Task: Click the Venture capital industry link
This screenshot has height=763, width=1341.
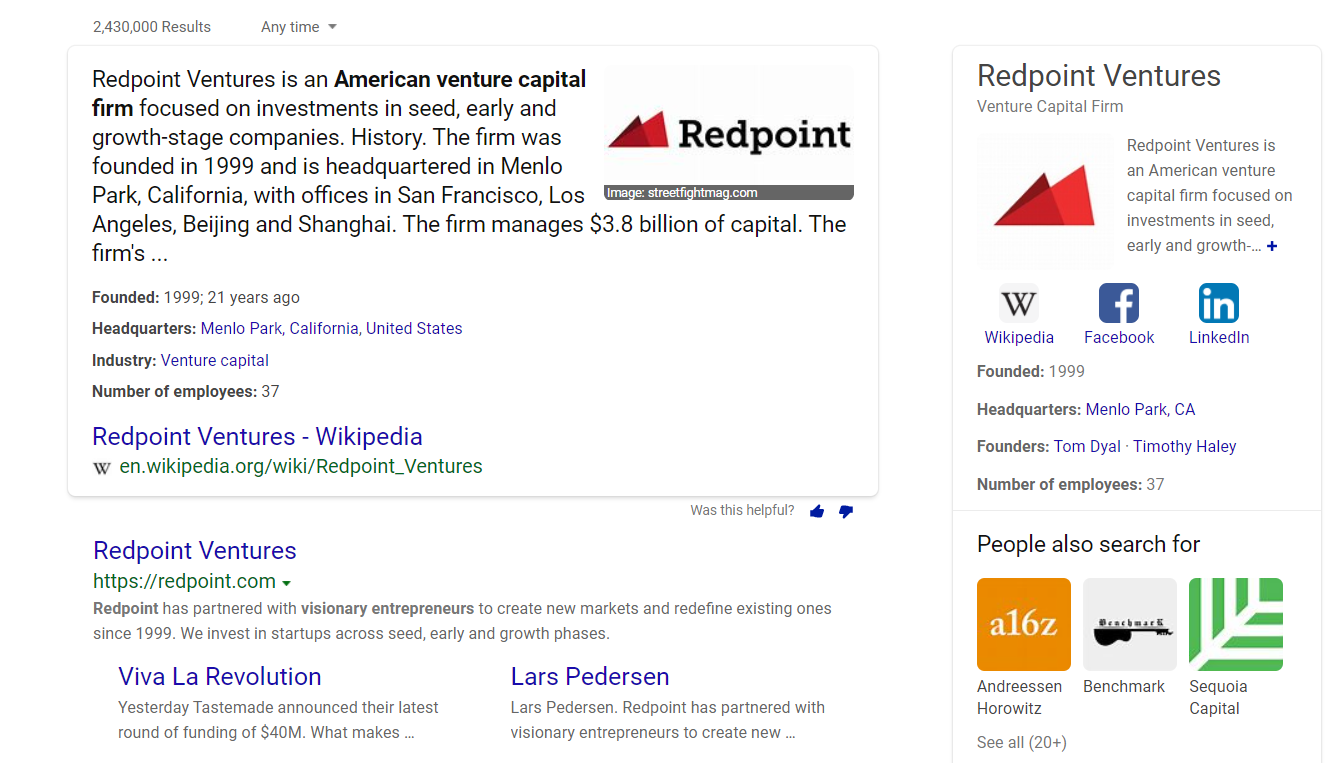Action: pos(215,360)
